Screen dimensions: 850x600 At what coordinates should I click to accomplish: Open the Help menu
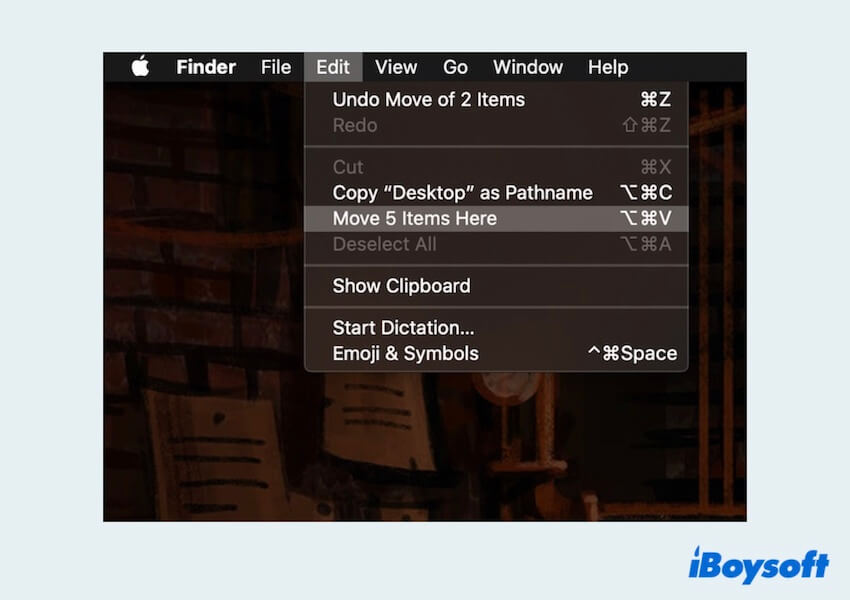608,67
